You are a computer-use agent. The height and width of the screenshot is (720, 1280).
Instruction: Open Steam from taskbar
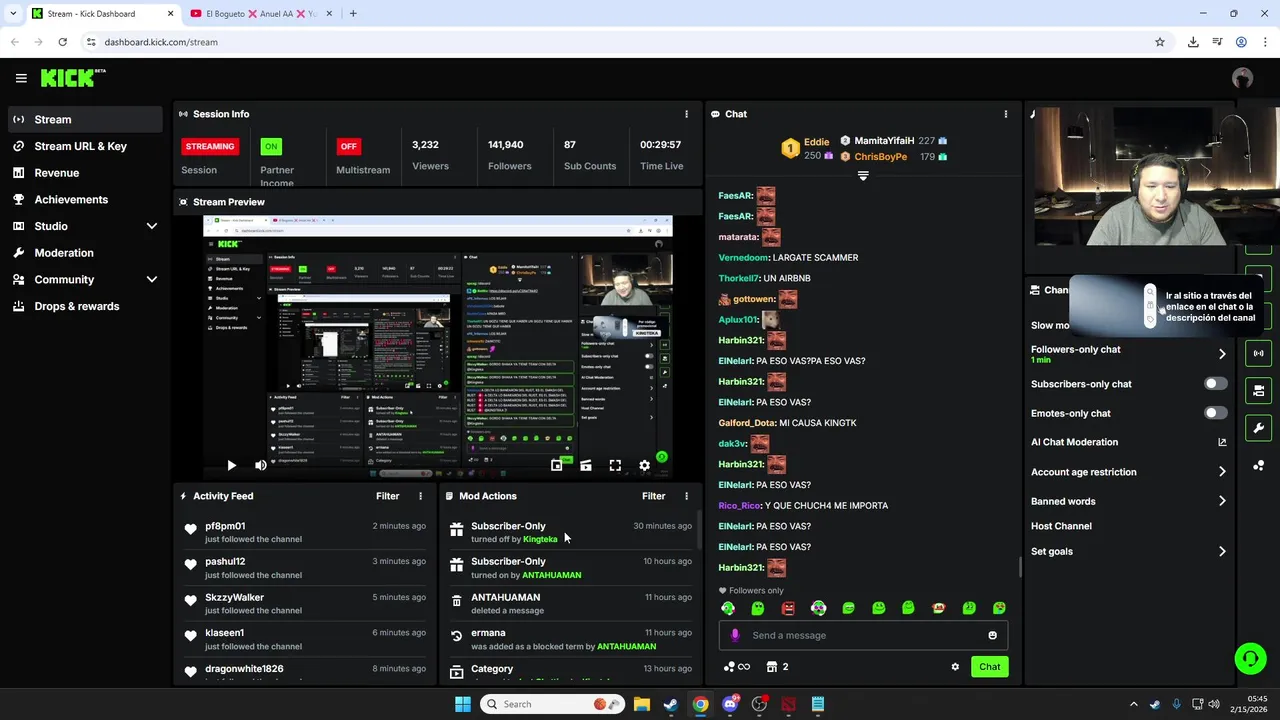click(670, 704)
